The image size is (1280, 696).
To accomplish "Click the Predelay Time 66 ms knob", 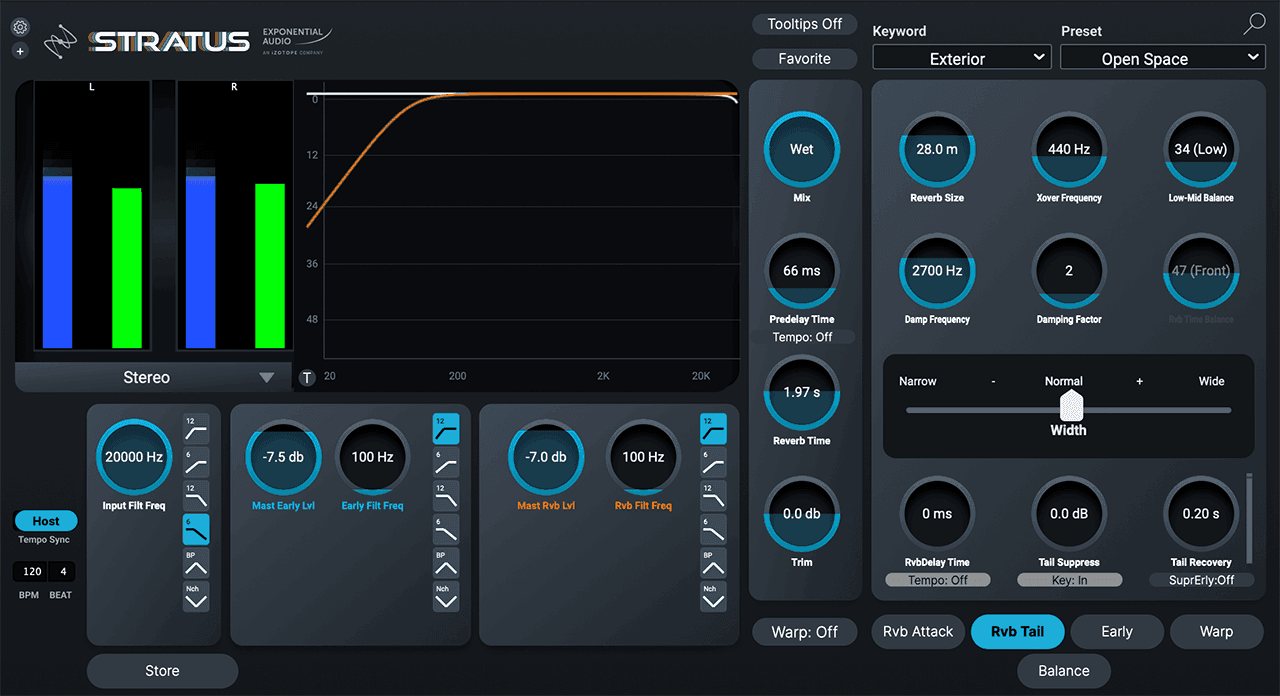I will click(802, 271).
